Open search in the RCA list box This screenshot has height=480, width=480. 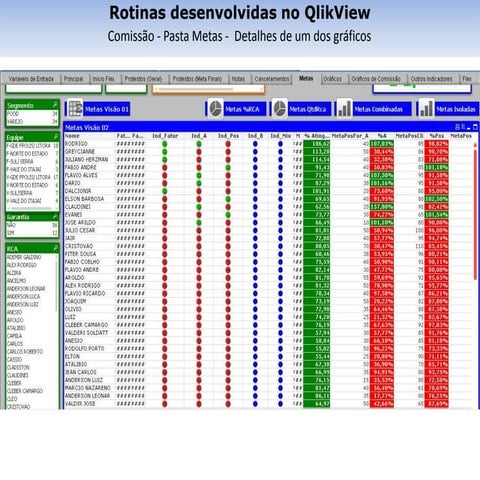pos(55,248)
